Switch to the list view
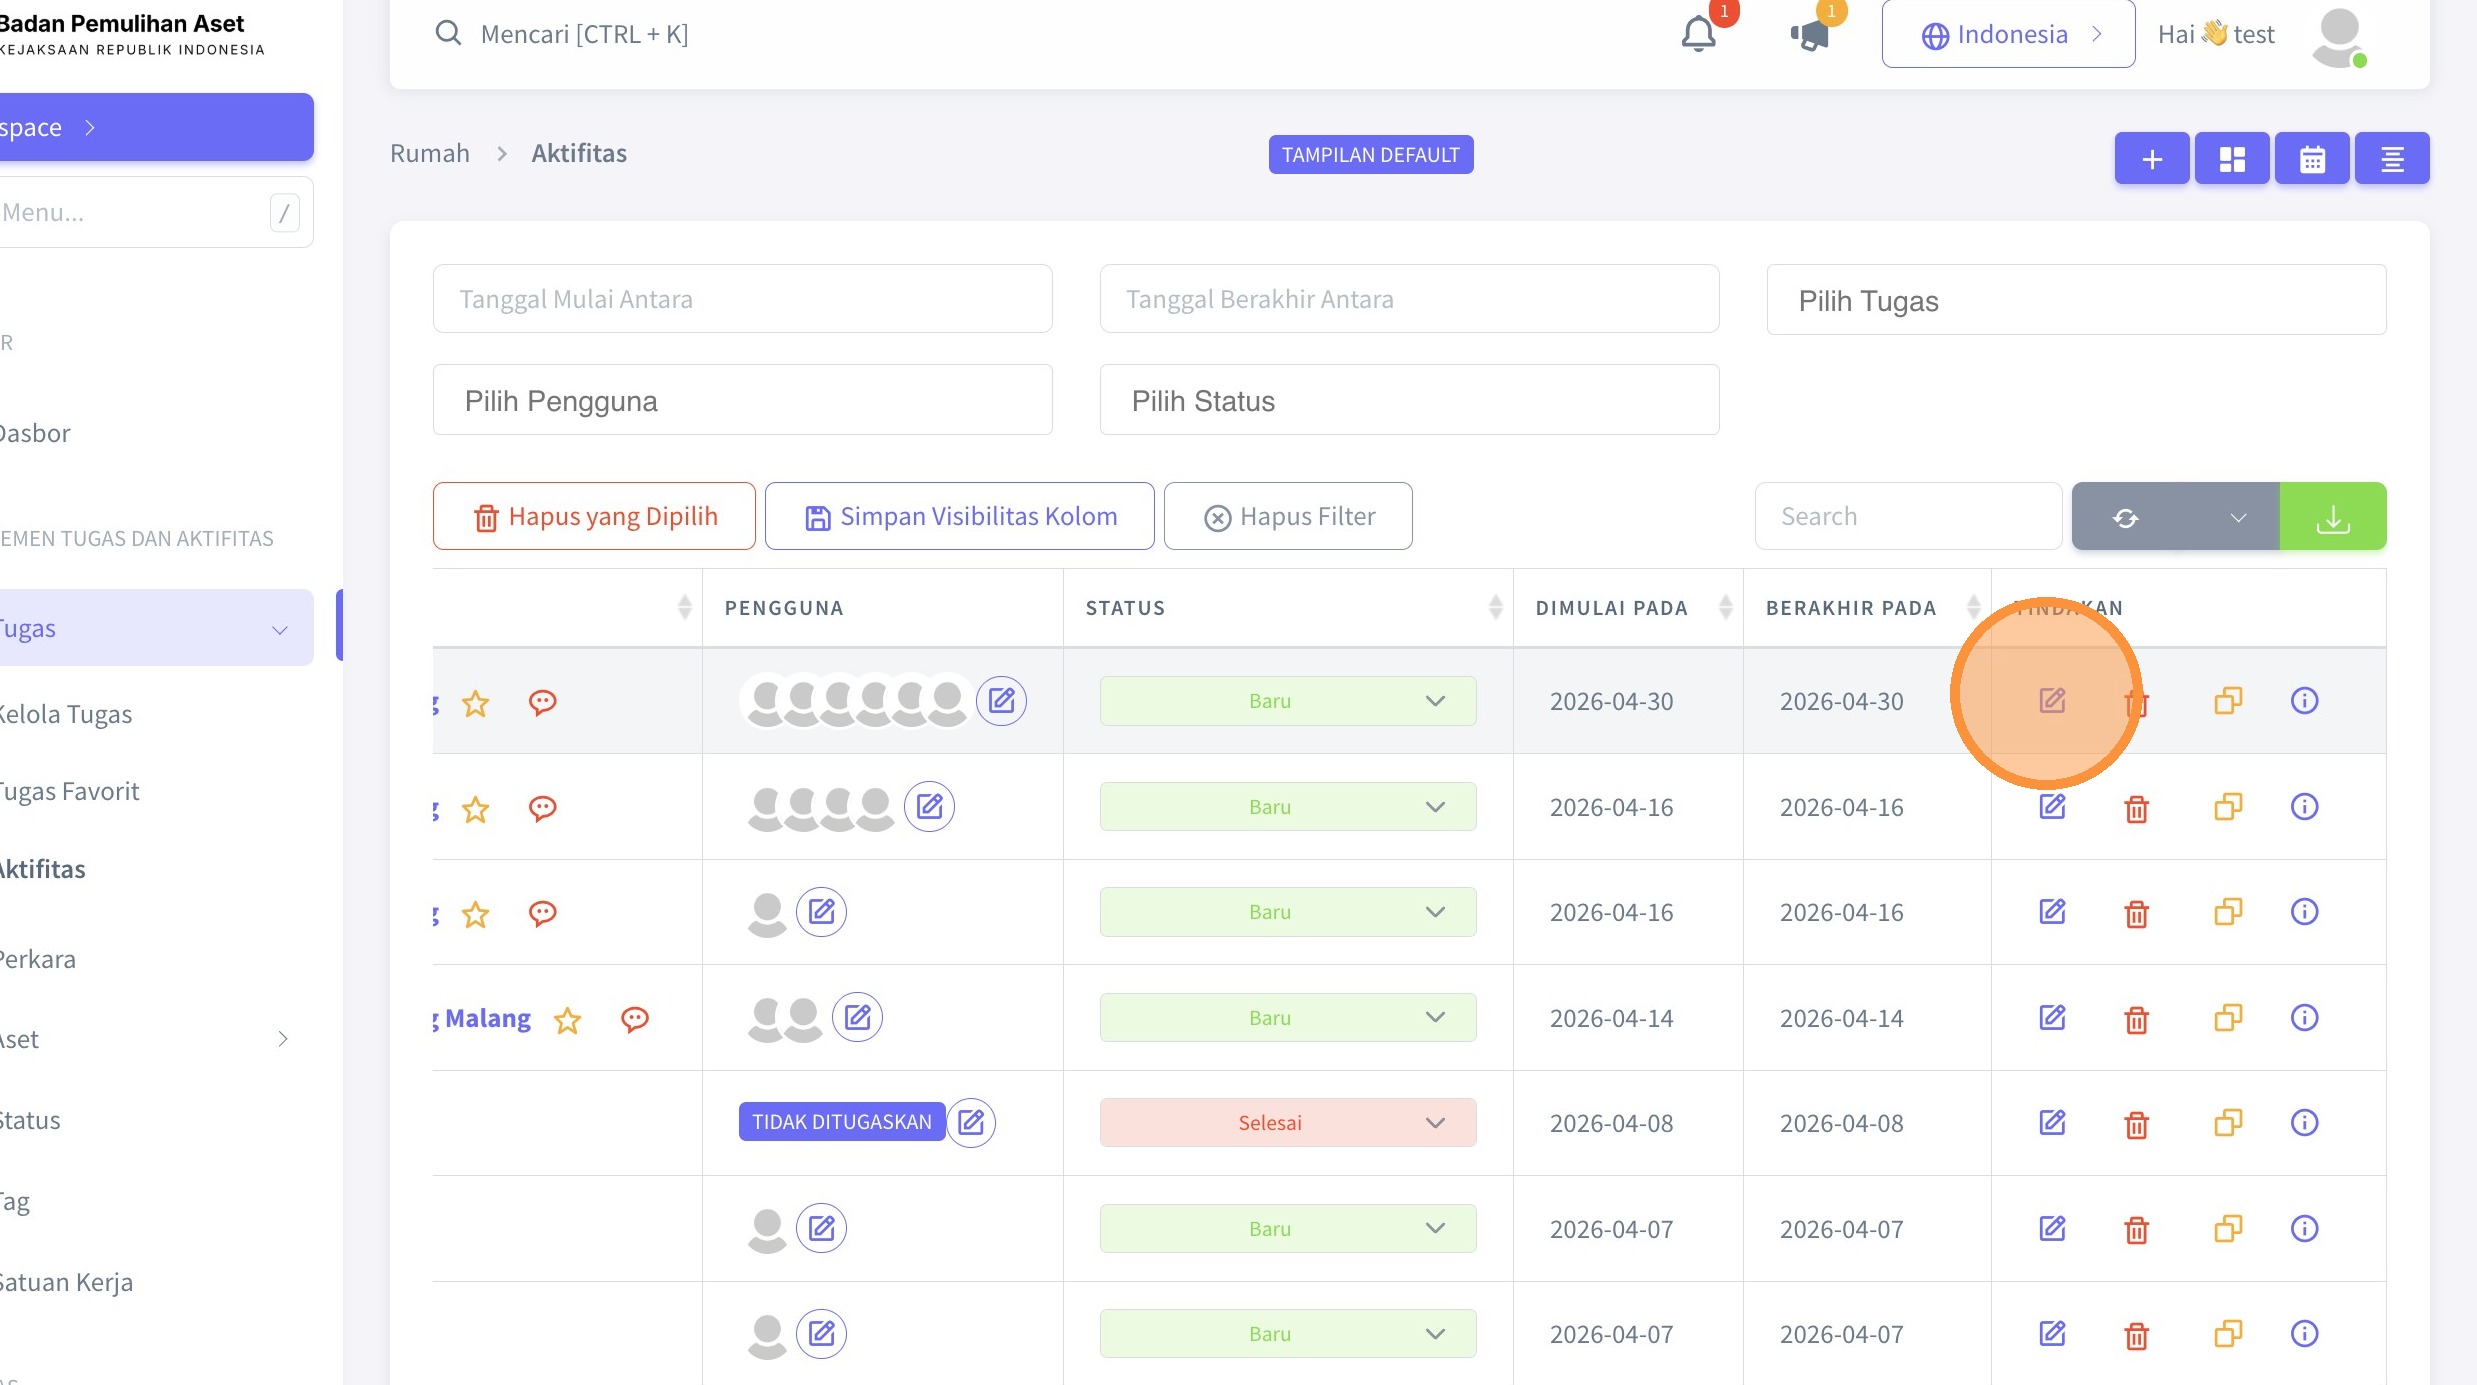The image size is (2477, 1385). tap(2392, 158)
